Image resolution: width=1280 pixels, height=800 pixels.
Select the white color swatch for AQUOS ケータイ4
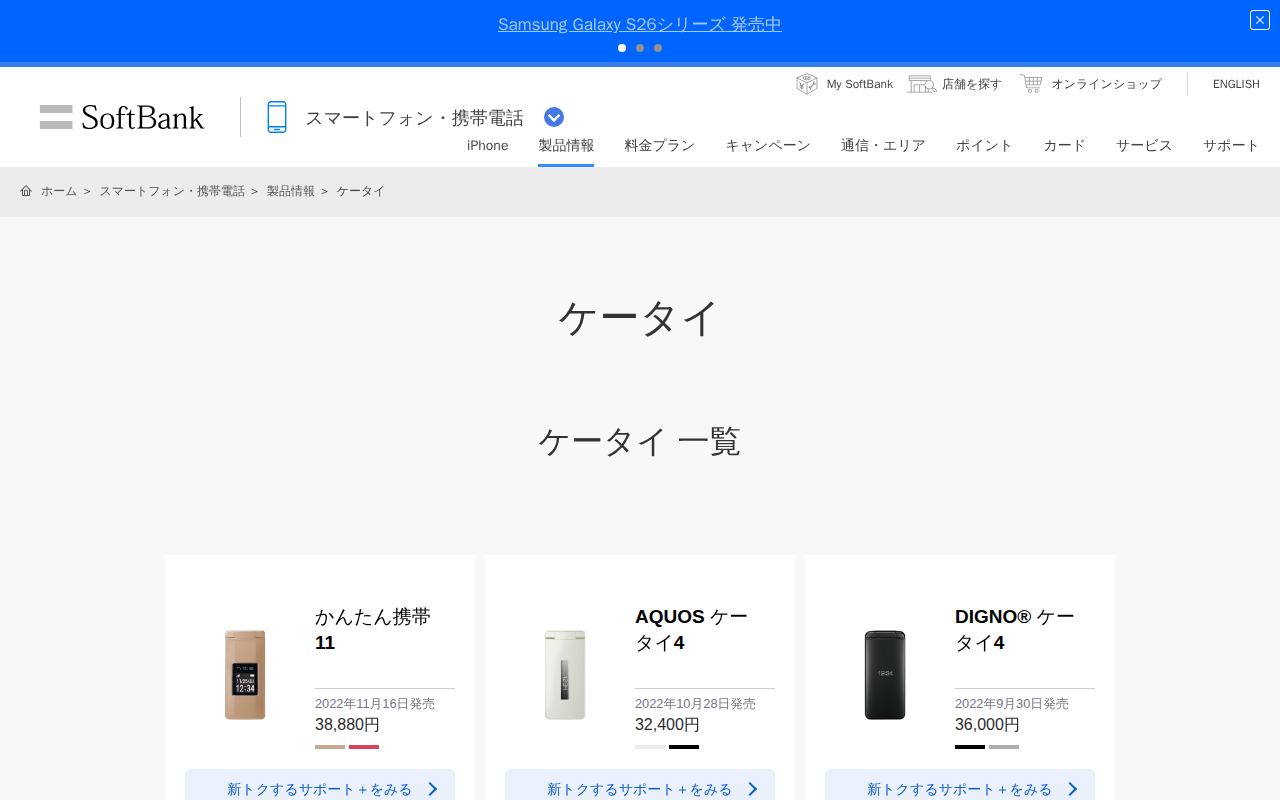point(650,747)
